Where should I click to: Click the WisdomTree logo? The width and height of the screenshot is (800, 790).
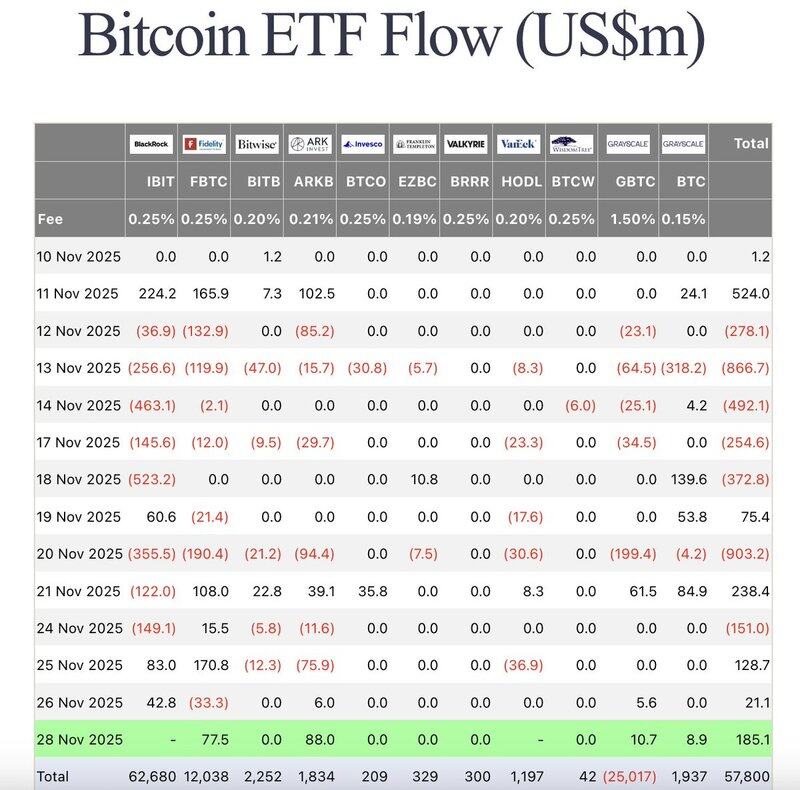571,144
